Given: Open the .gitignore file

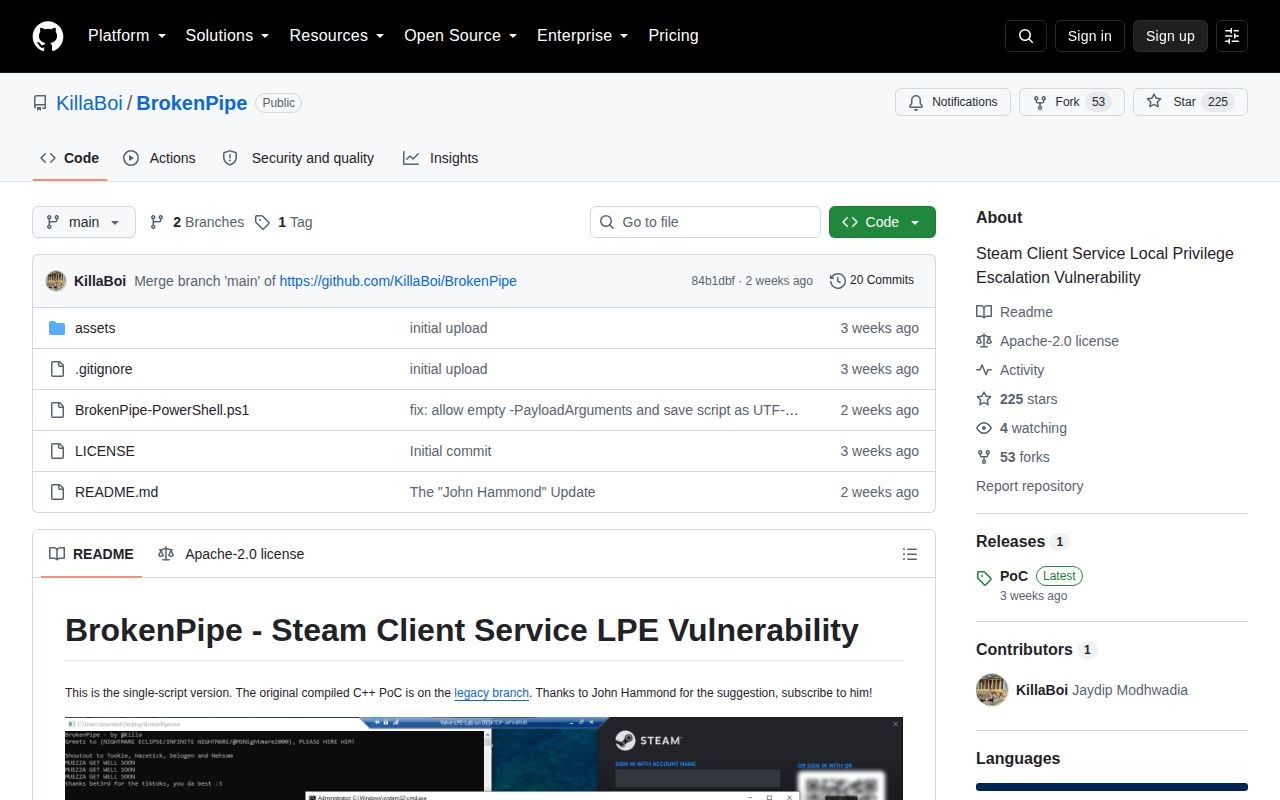Looking at the screenshot, I should tap(104, 369).
